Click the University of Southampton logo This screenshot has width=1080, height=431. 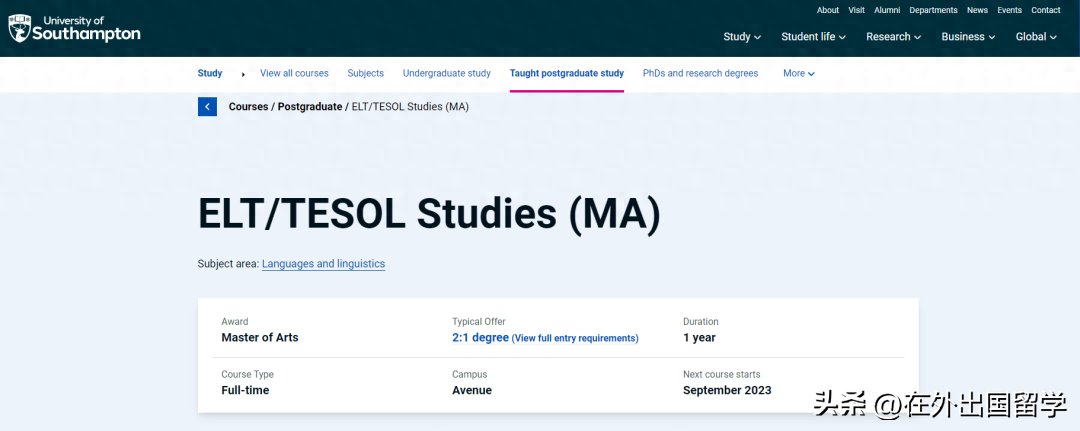(x=74, y=28)
